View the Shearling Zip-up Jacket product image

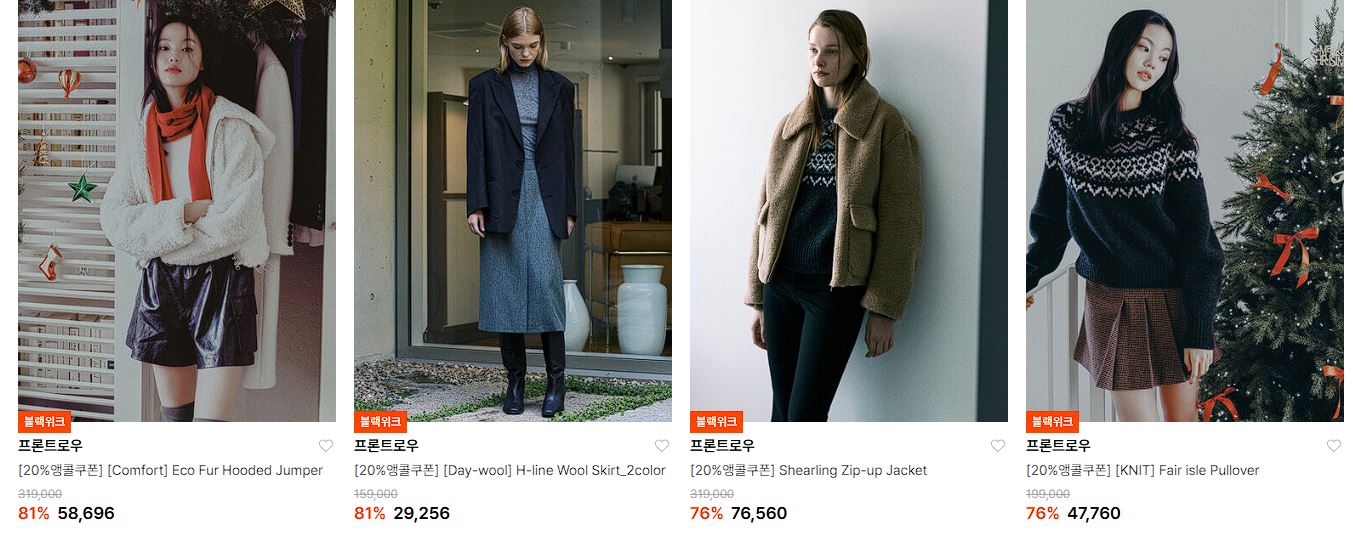point(849,210)
